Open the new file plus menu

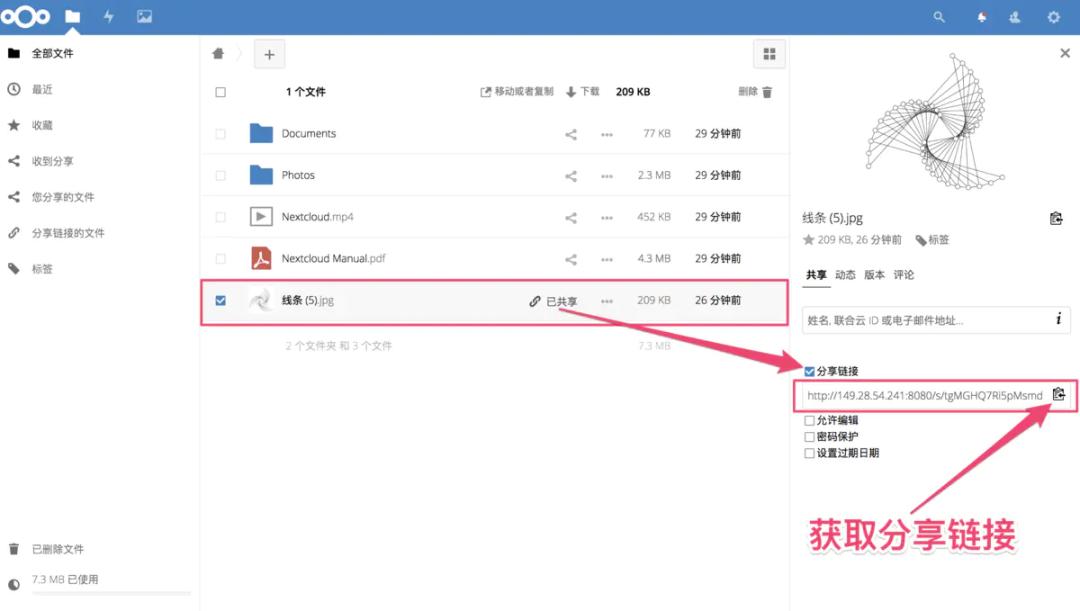click(x=268, y=53)
